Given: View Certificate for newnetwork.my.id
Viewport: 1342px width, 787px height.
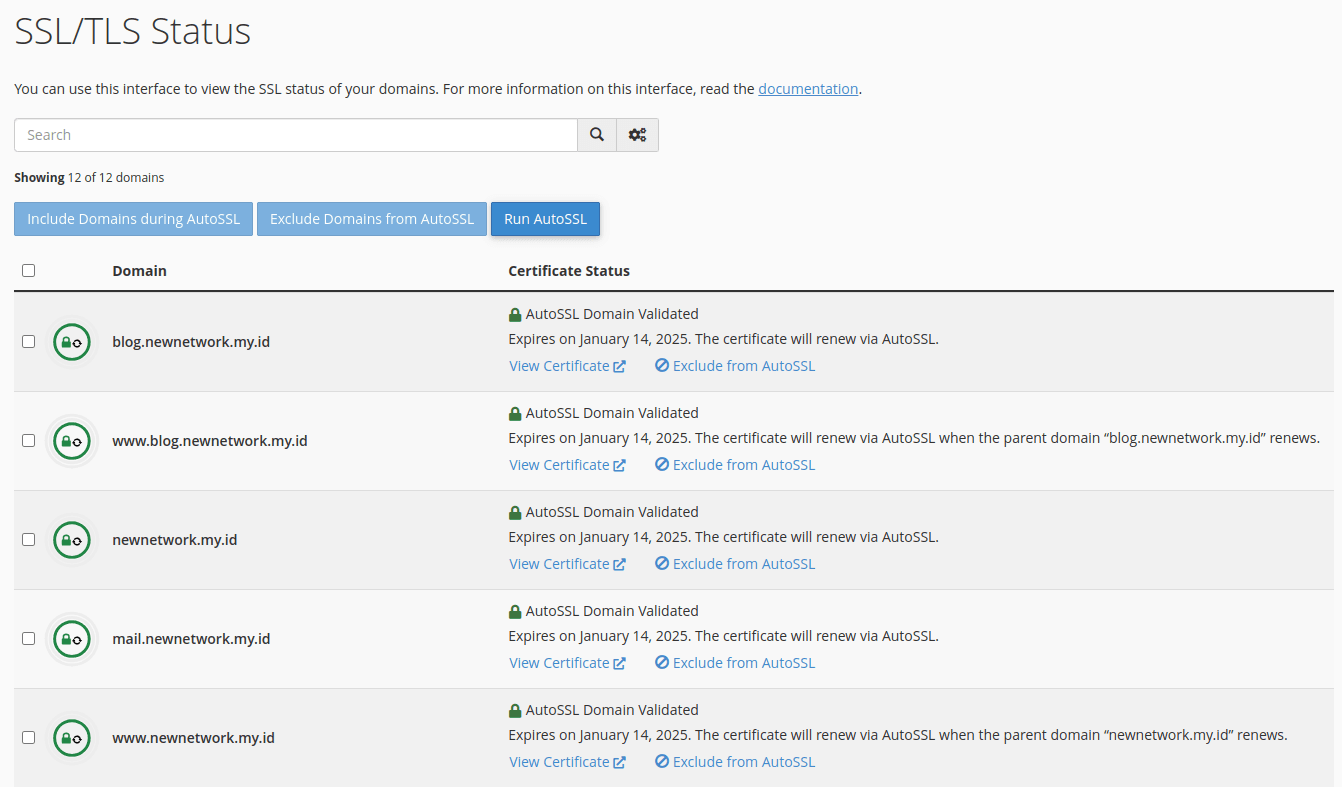Looking at the screenshot, I should click(566, 564).
